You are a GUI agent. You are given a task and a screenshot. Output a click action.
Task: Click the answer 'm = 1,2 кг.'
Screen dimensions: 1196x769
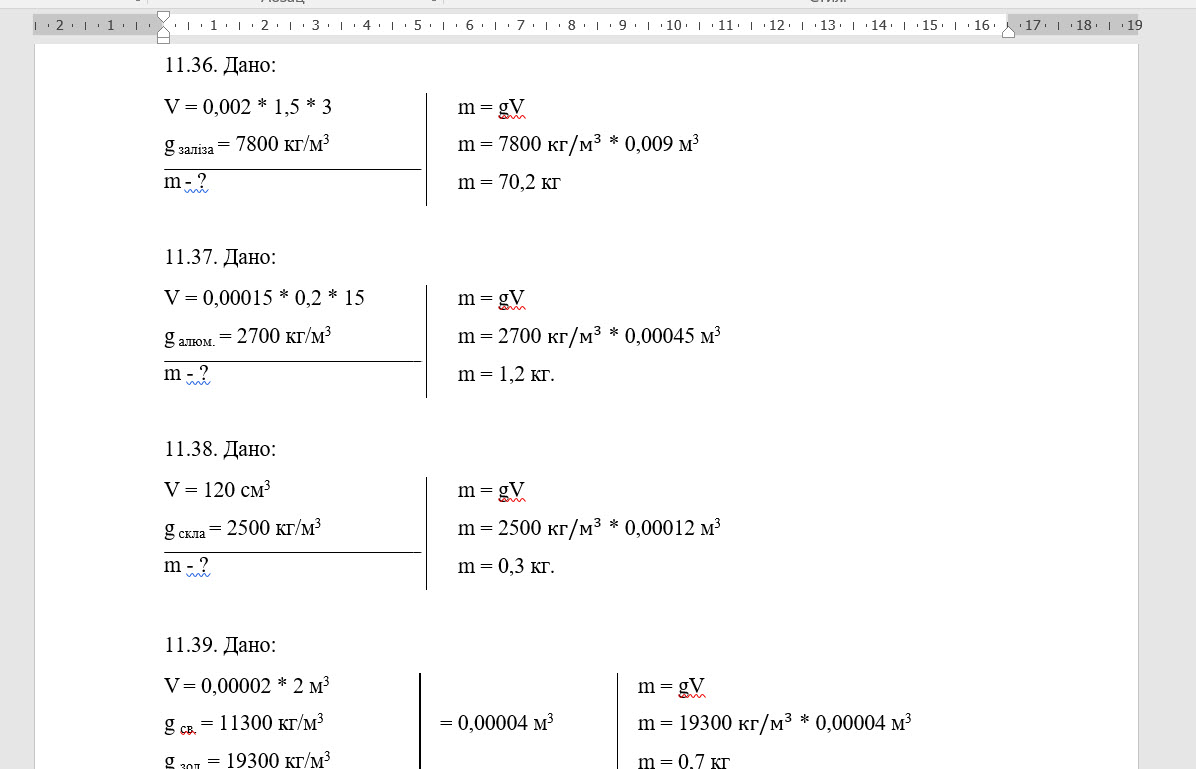point(506,375)
